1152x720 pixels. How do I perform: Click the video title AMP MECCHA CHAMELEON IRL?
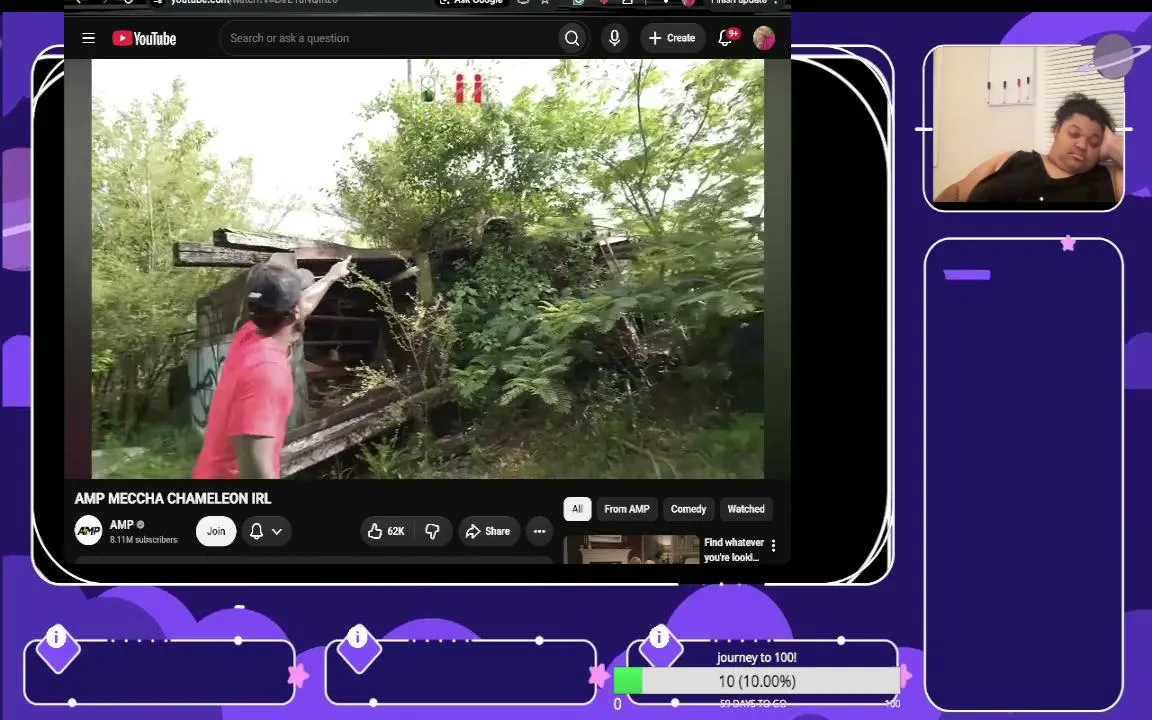(173, 499)
